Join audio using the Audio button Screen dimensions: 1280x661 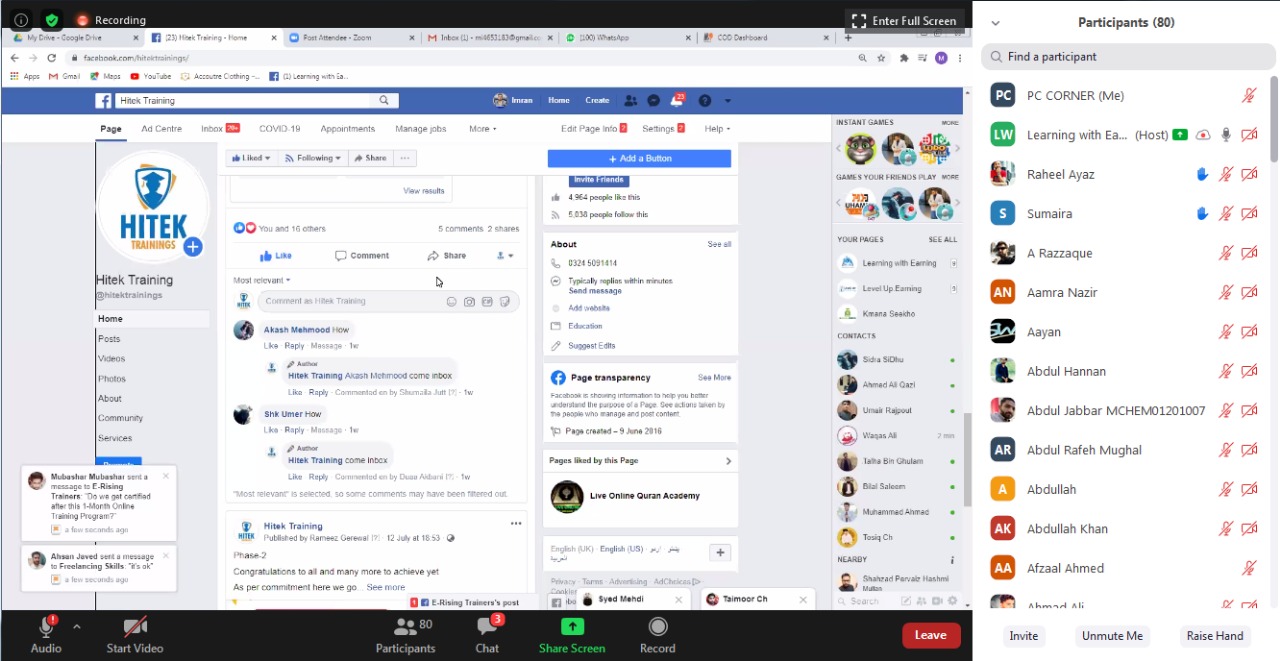46,635
